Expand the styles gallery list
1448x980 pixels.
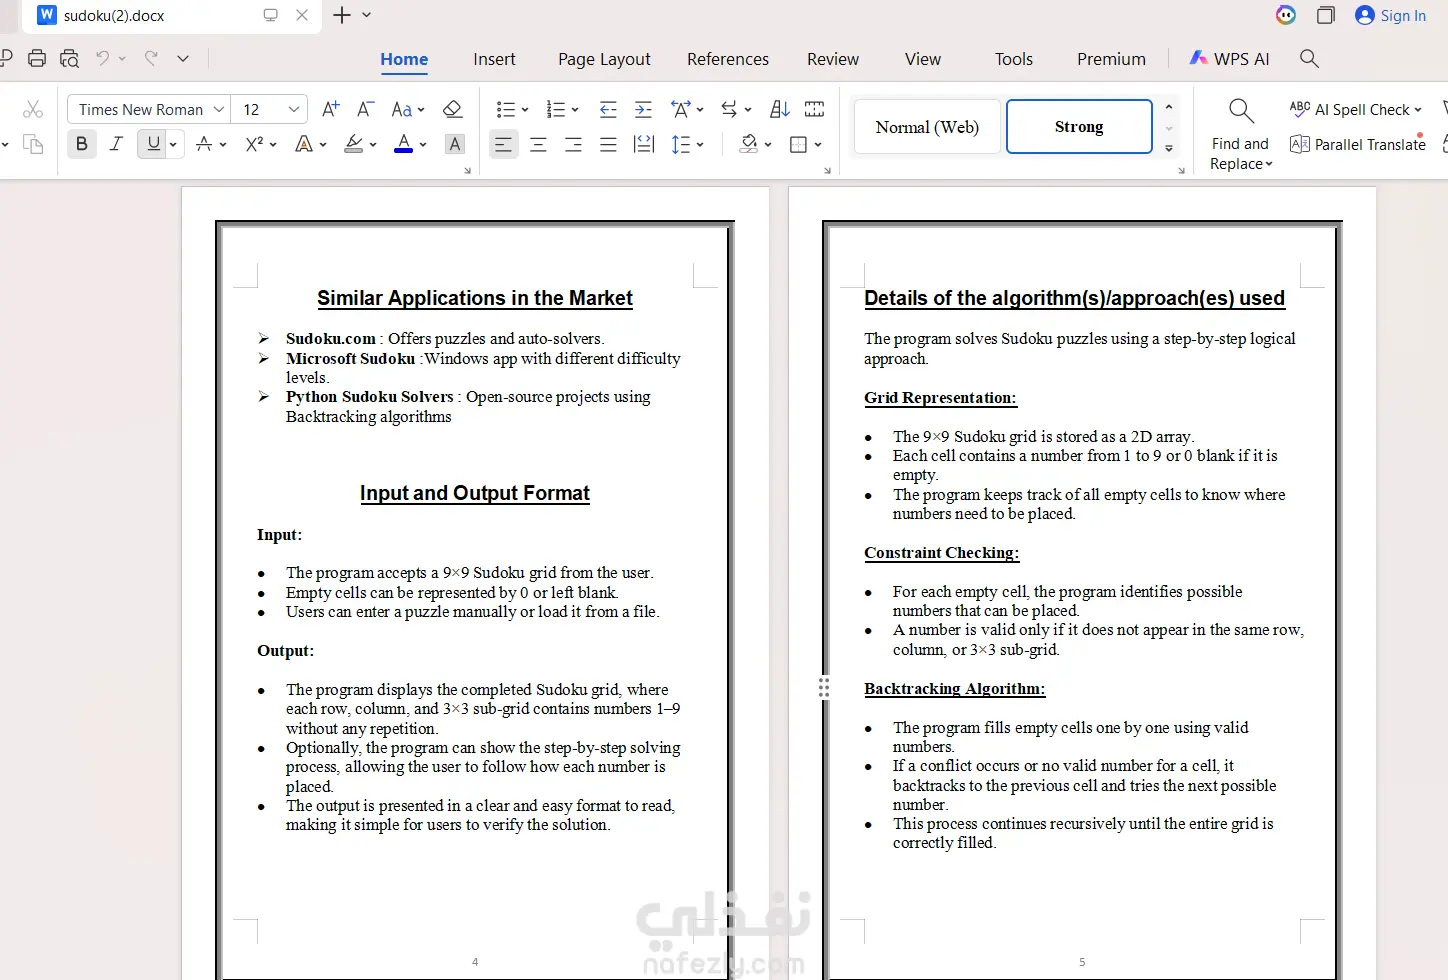1169,148
